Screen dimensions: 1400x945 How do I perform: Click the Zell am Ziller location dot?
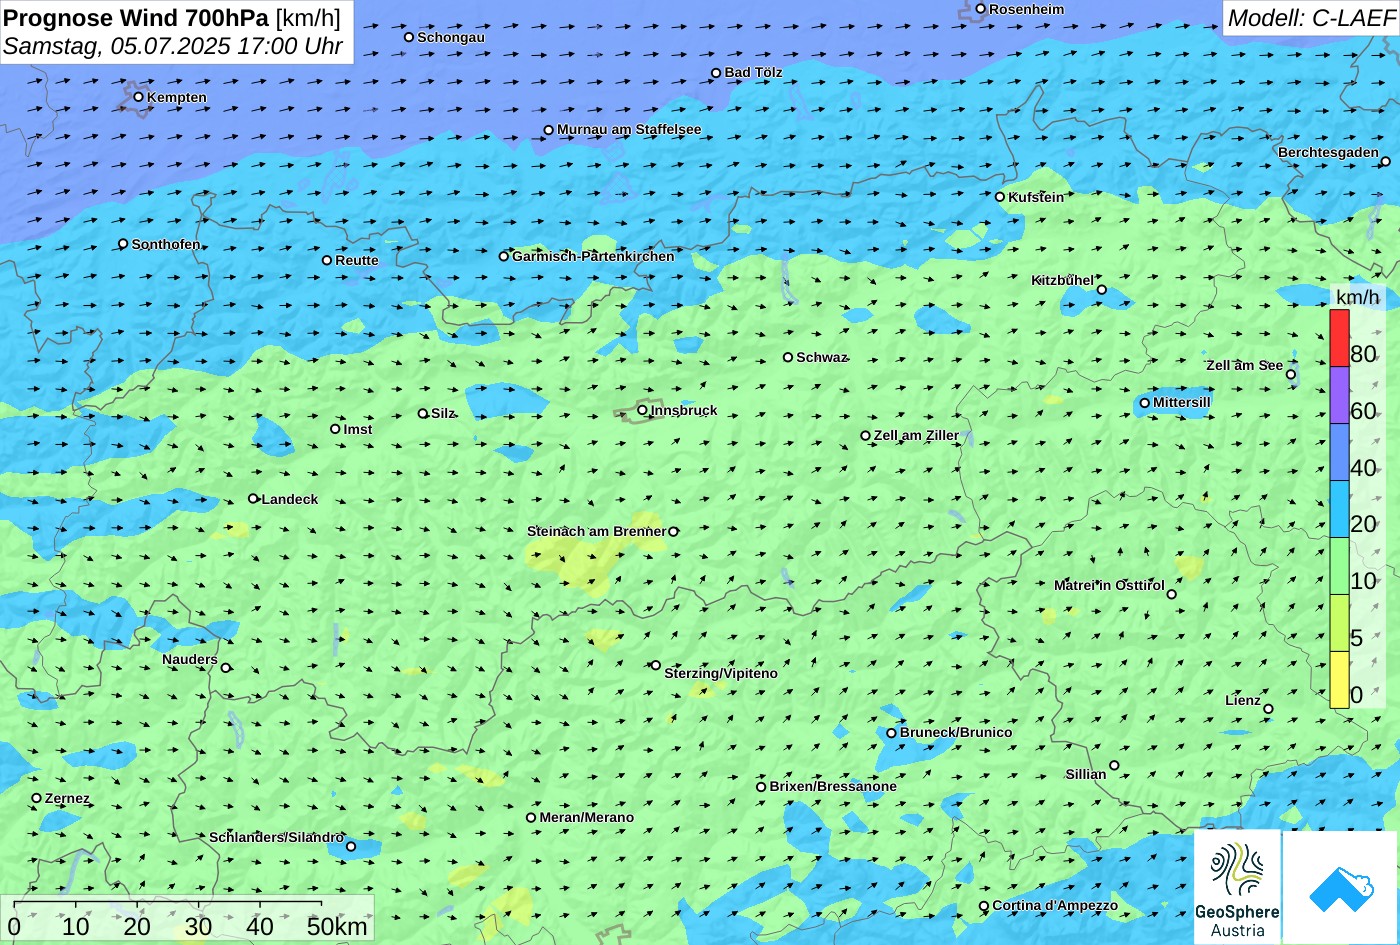[866, 436]
